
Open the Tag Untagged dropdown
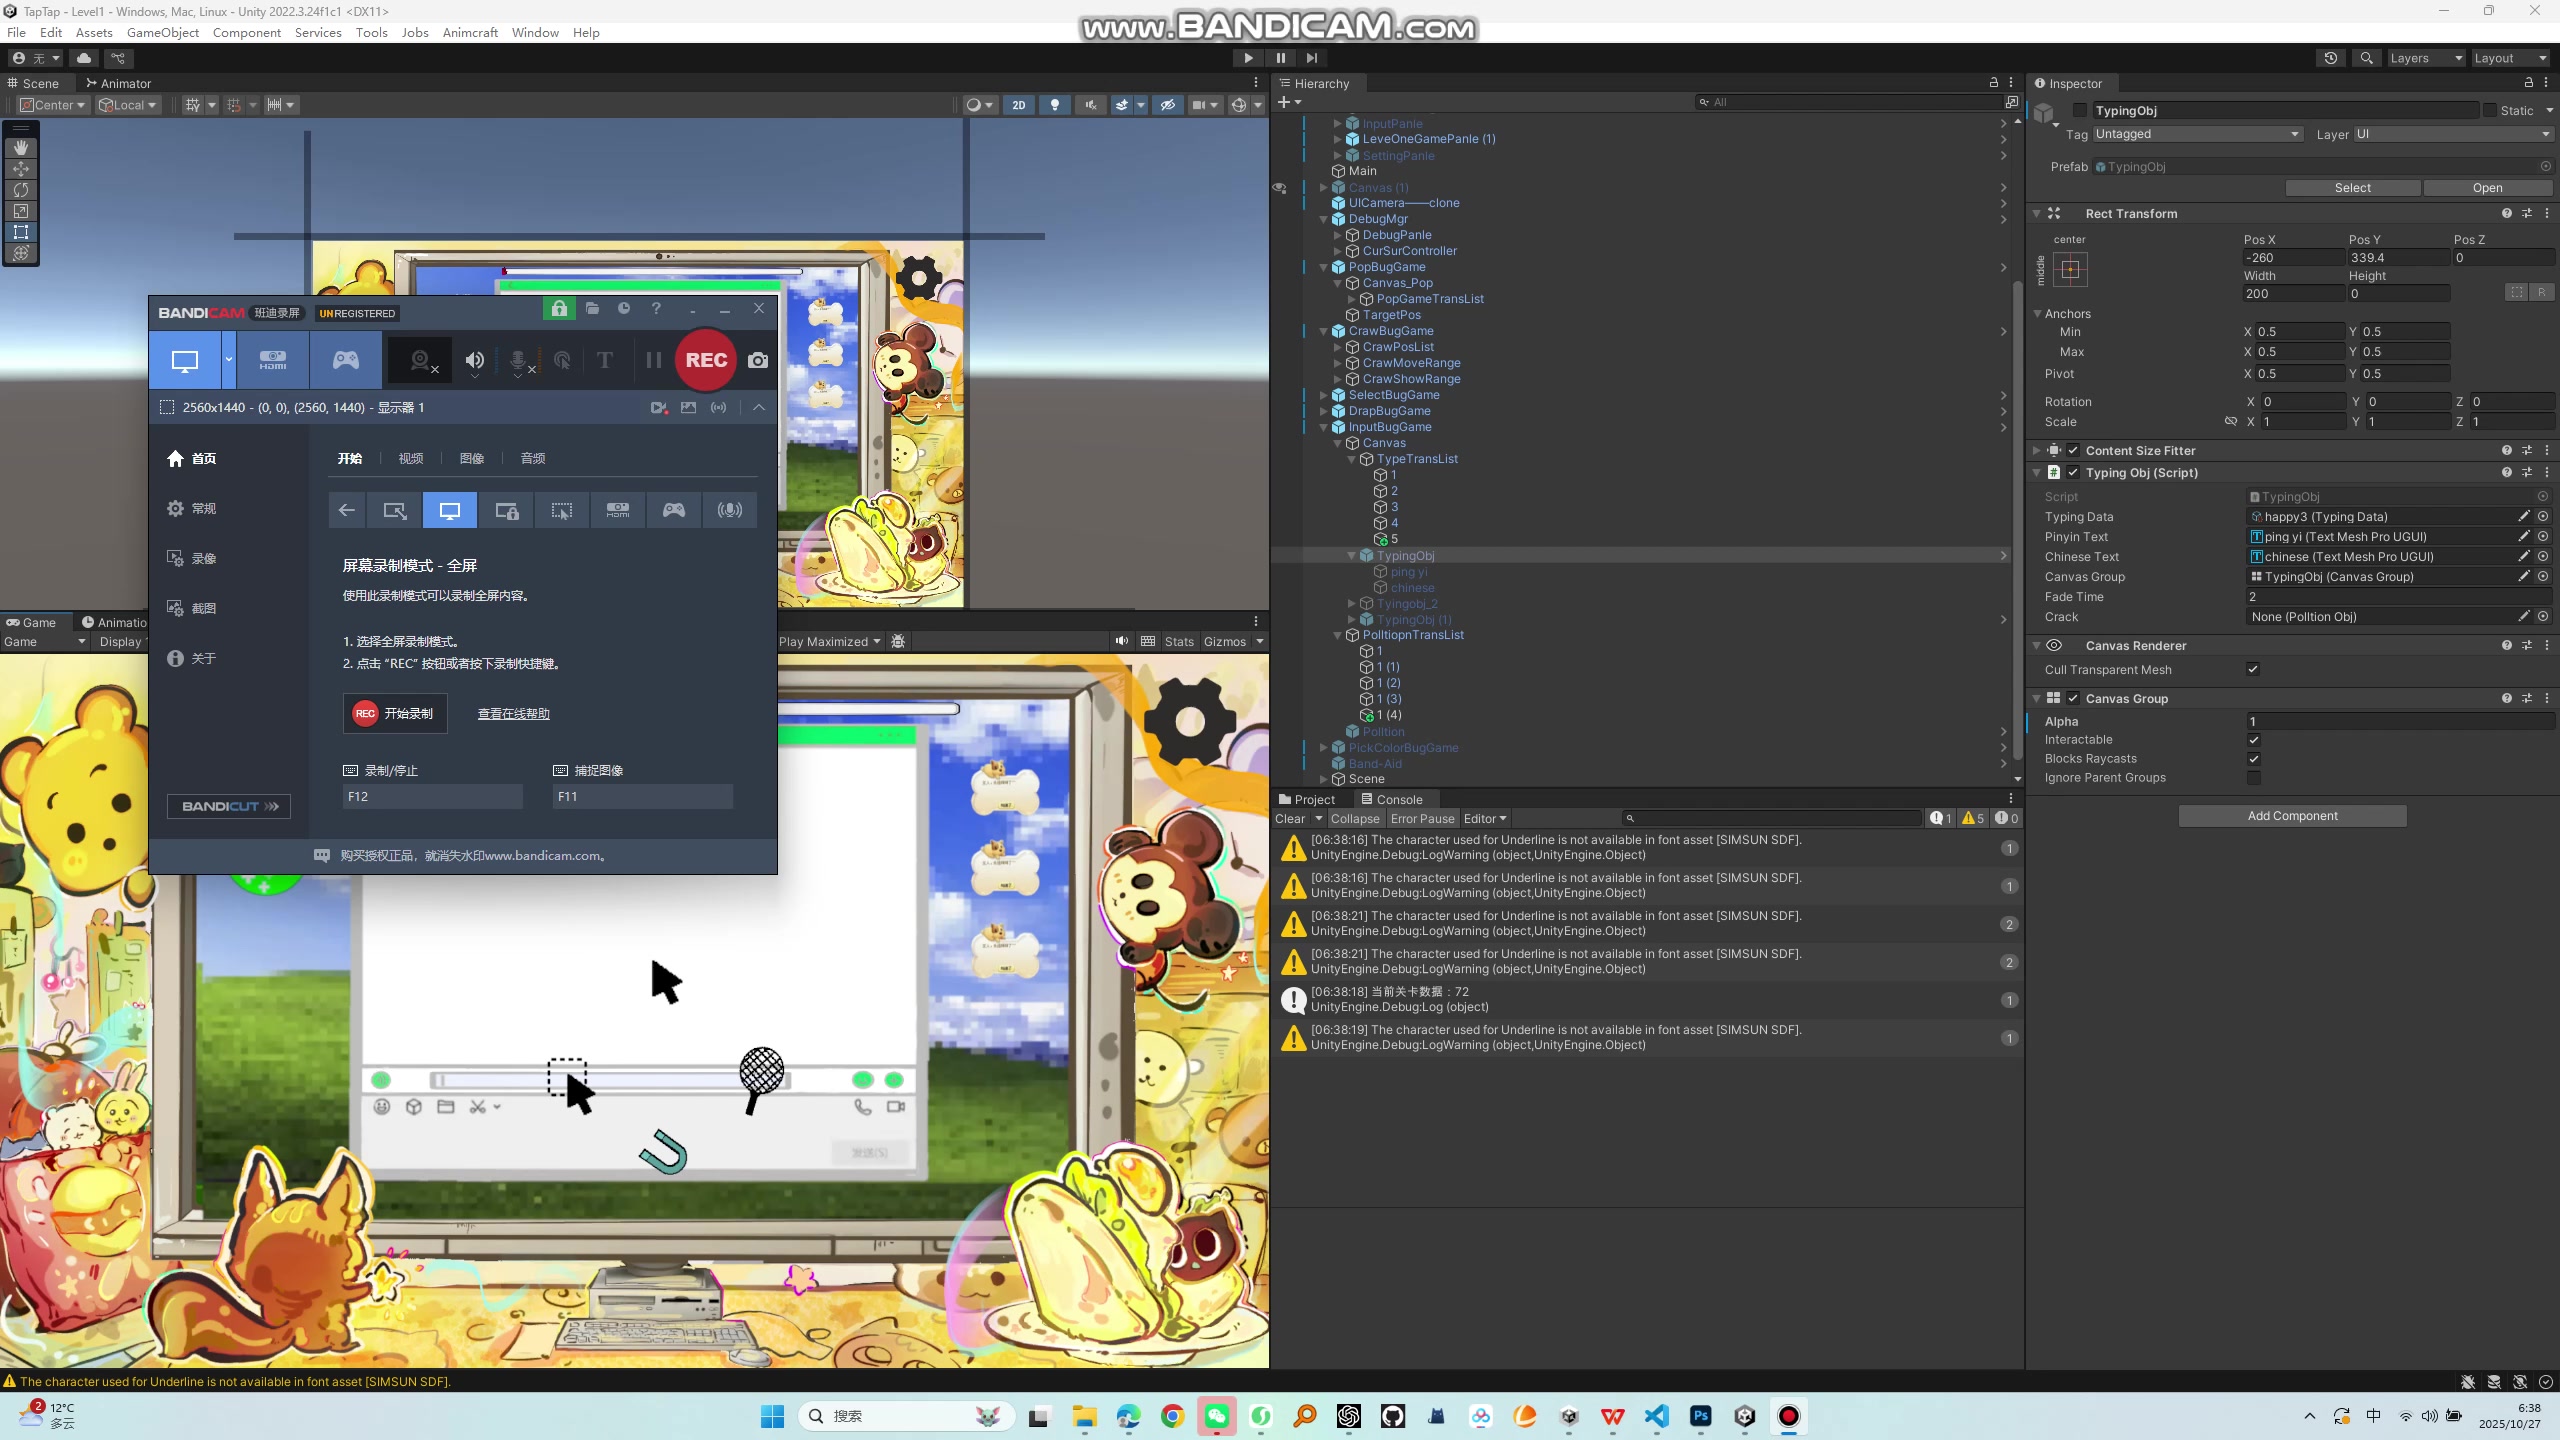2197,134
